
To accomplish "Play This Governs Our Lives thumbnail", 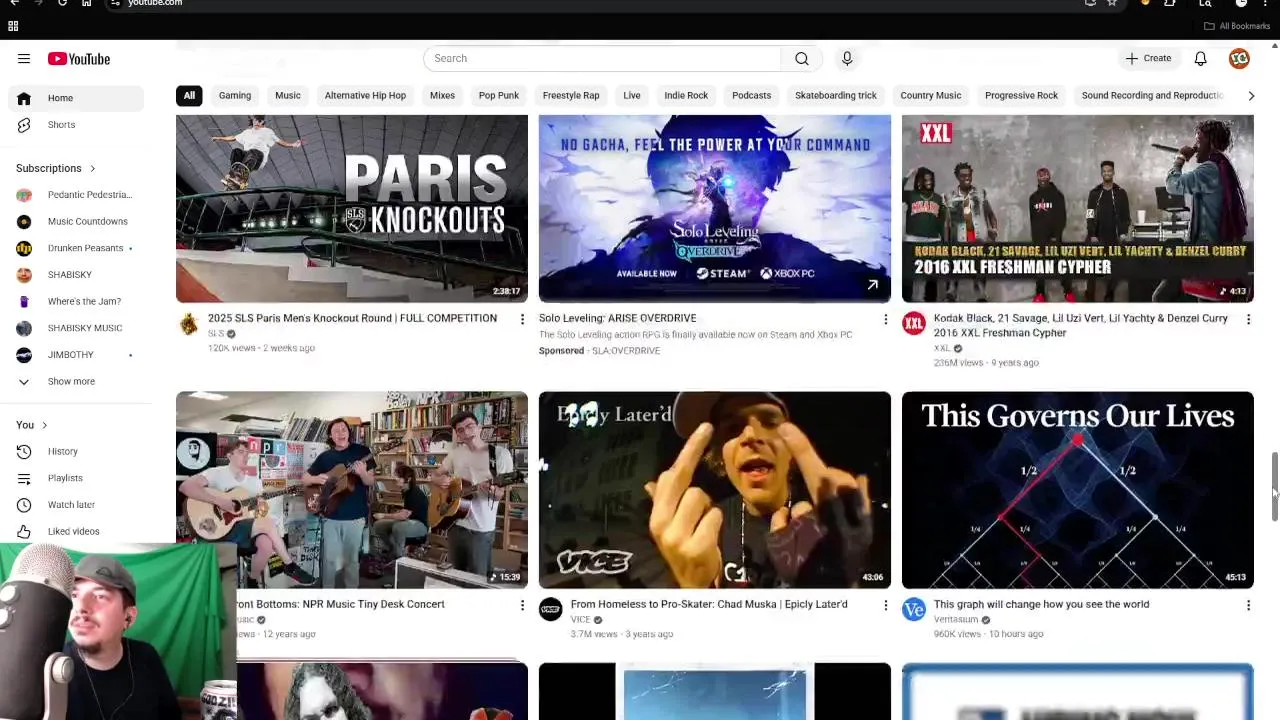I will [1077, 490].
